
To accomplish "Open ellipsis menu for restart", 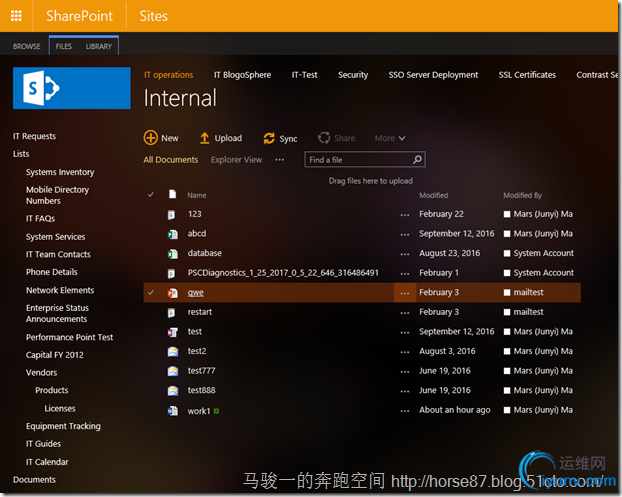I will (x=405, y=313).
